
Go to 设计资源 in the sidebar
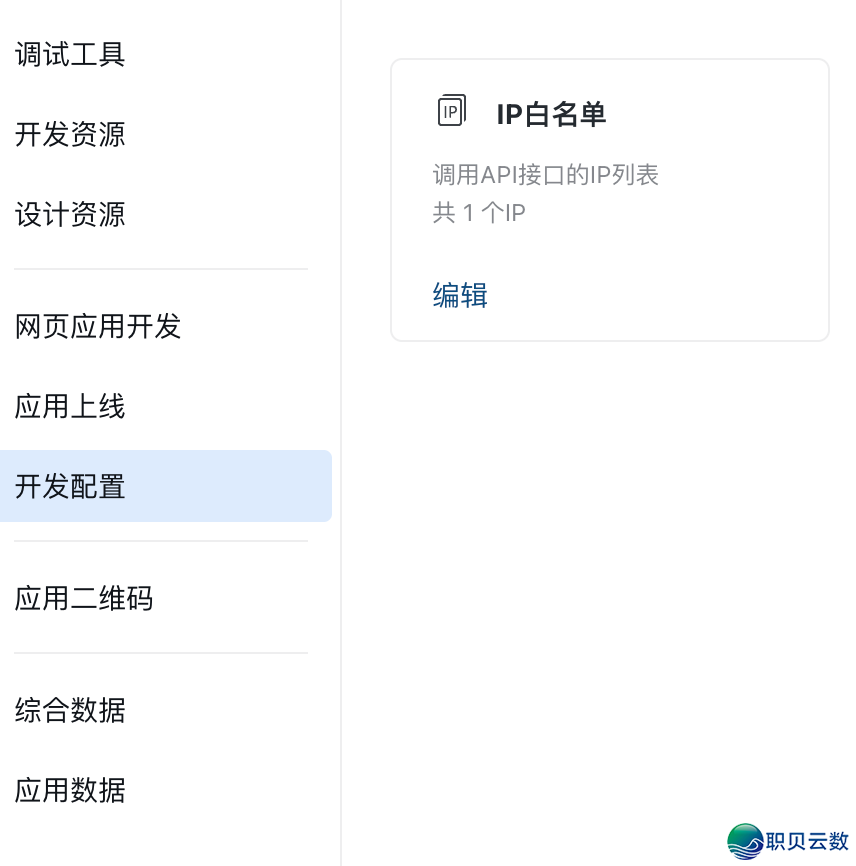click(x=70, y=214)
